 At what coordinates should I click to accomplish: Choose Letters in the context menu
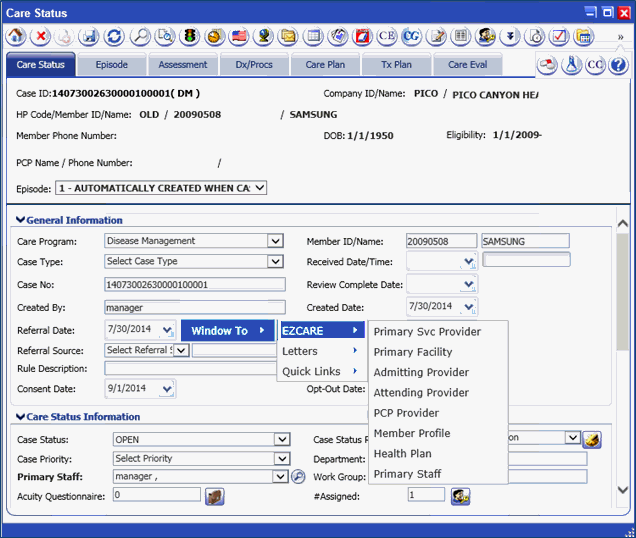click(x=300, y=351)
